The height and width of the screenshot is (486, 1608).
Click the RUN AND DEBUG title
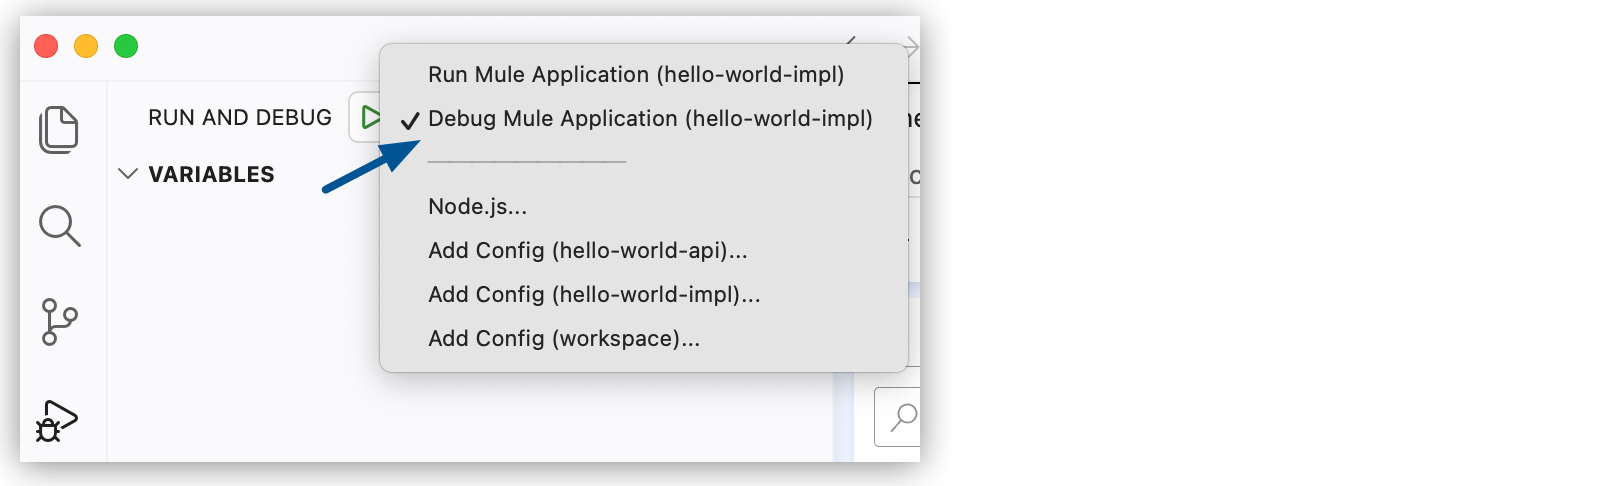point(240,118)
